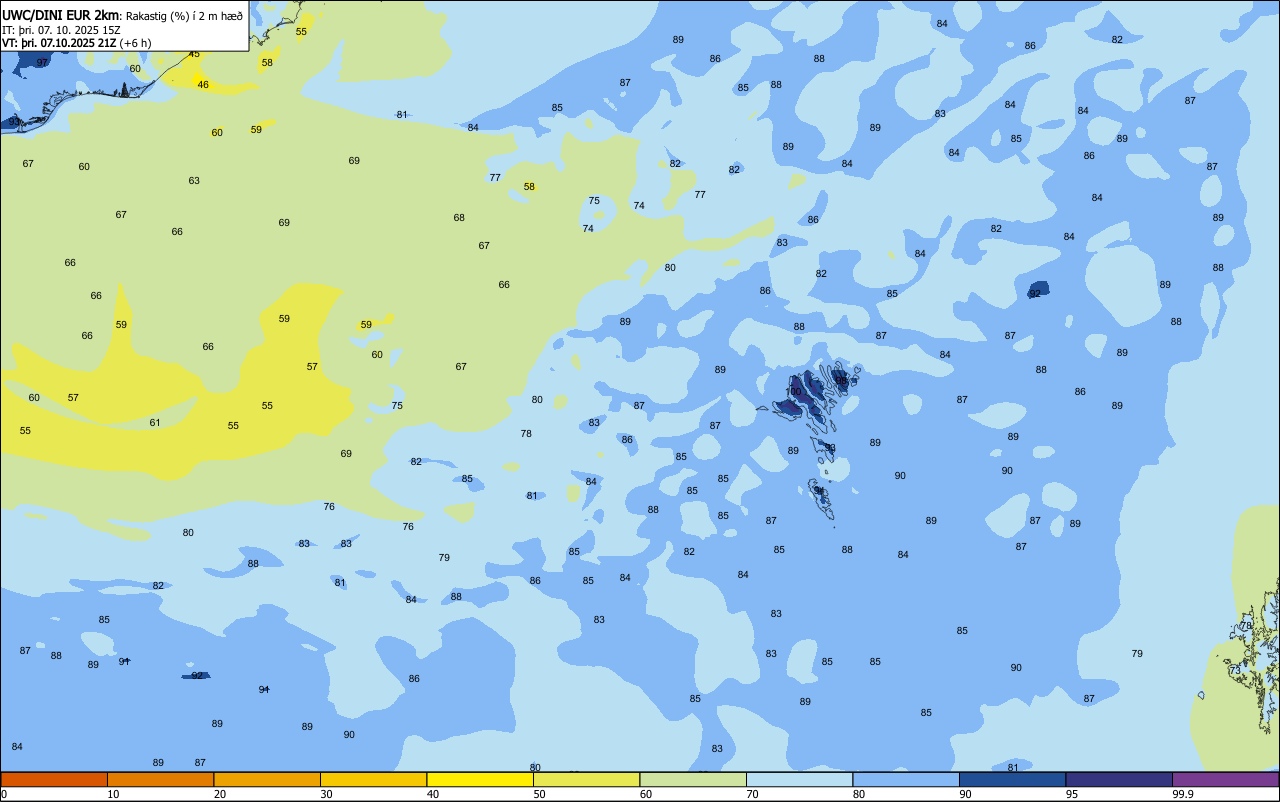This screenshot has width=1280, height=802.
Task: Click the '99.9' legend scale label
Action: [x=1183, y=794]
